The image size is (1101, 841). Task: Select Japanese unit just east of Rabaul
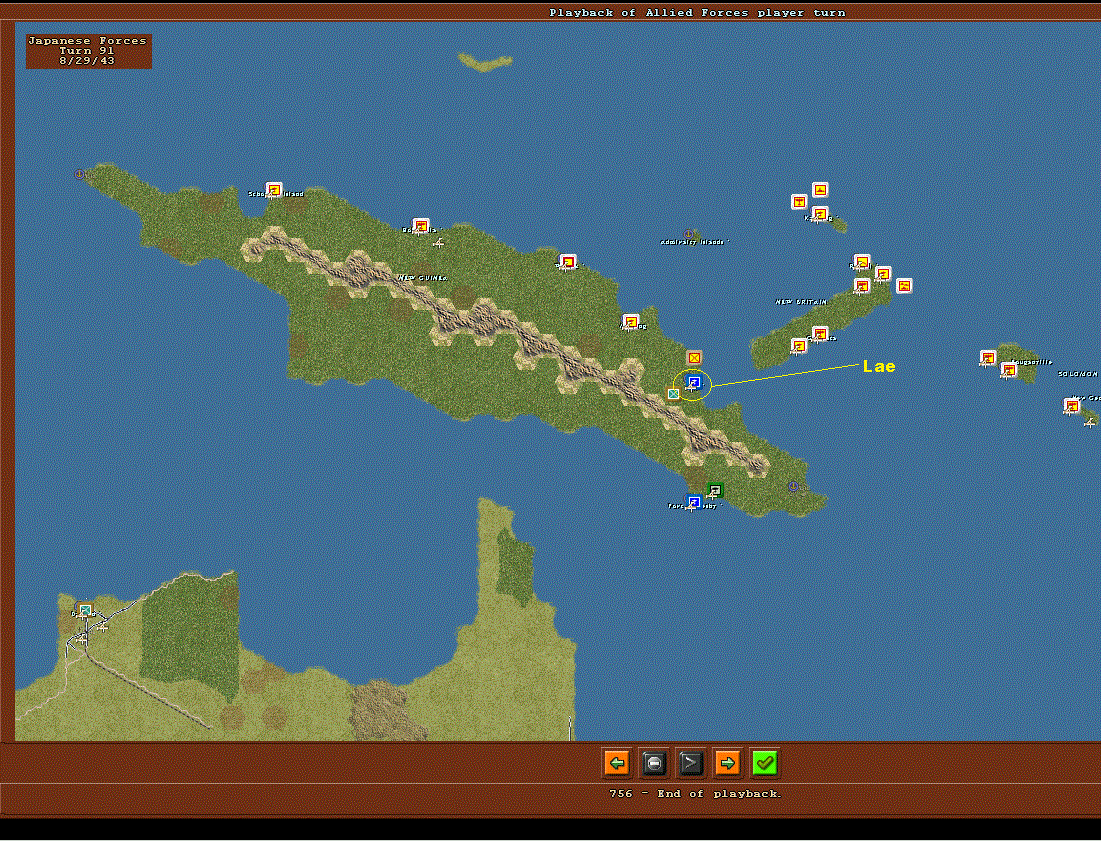click(x=883, y=274)
